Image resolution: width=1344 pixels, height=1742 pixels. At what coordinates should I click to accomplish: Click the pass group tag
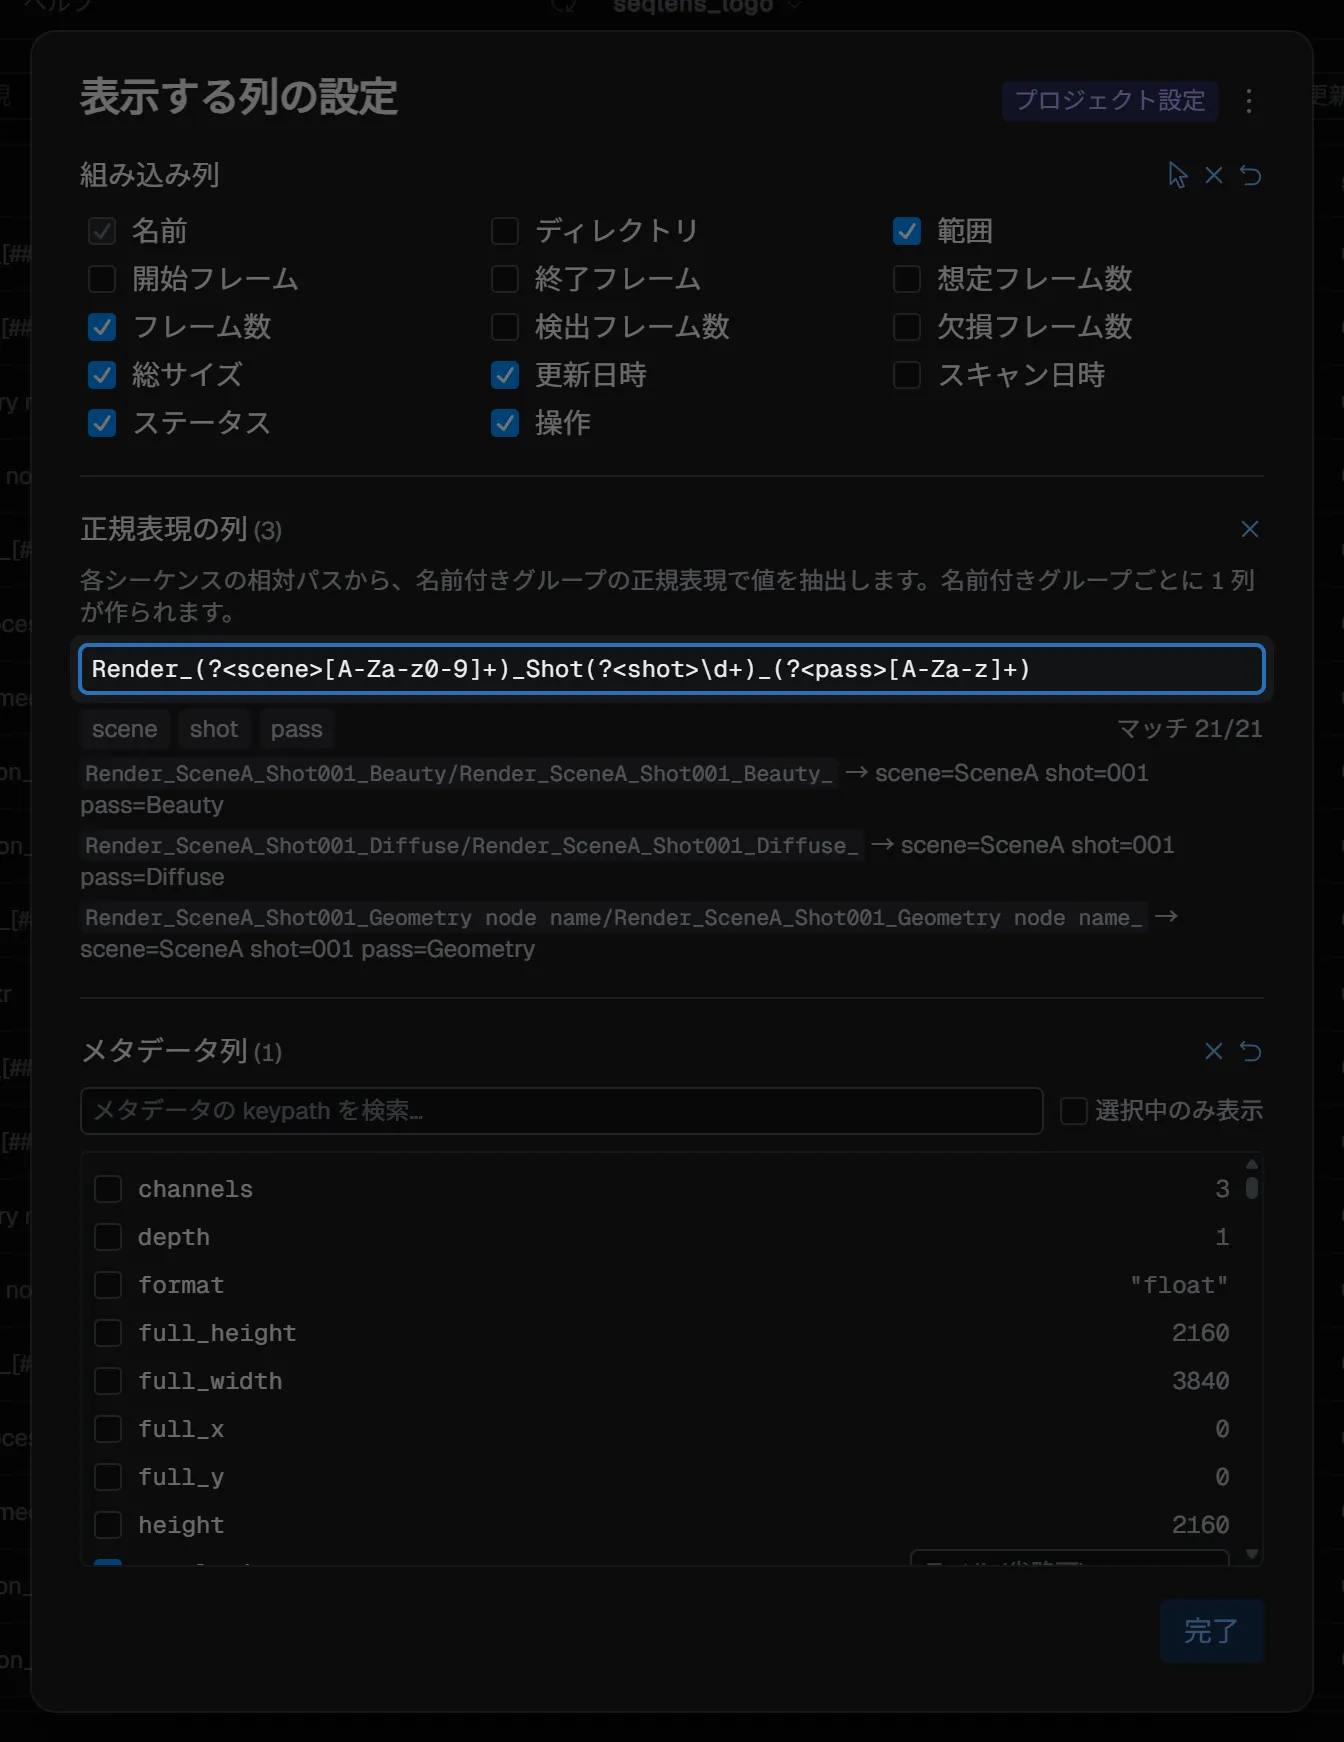[x=297, y=729]
